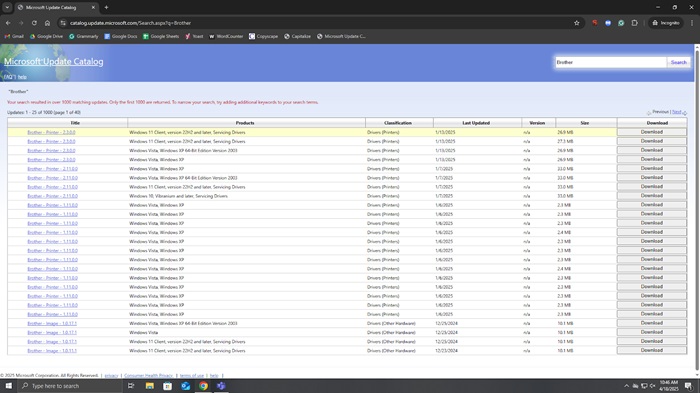Screen dimensions: 700x393
Task: Download the highlighted first Brother Printer 2.3.0.0 row
Action: coord(652,132)
